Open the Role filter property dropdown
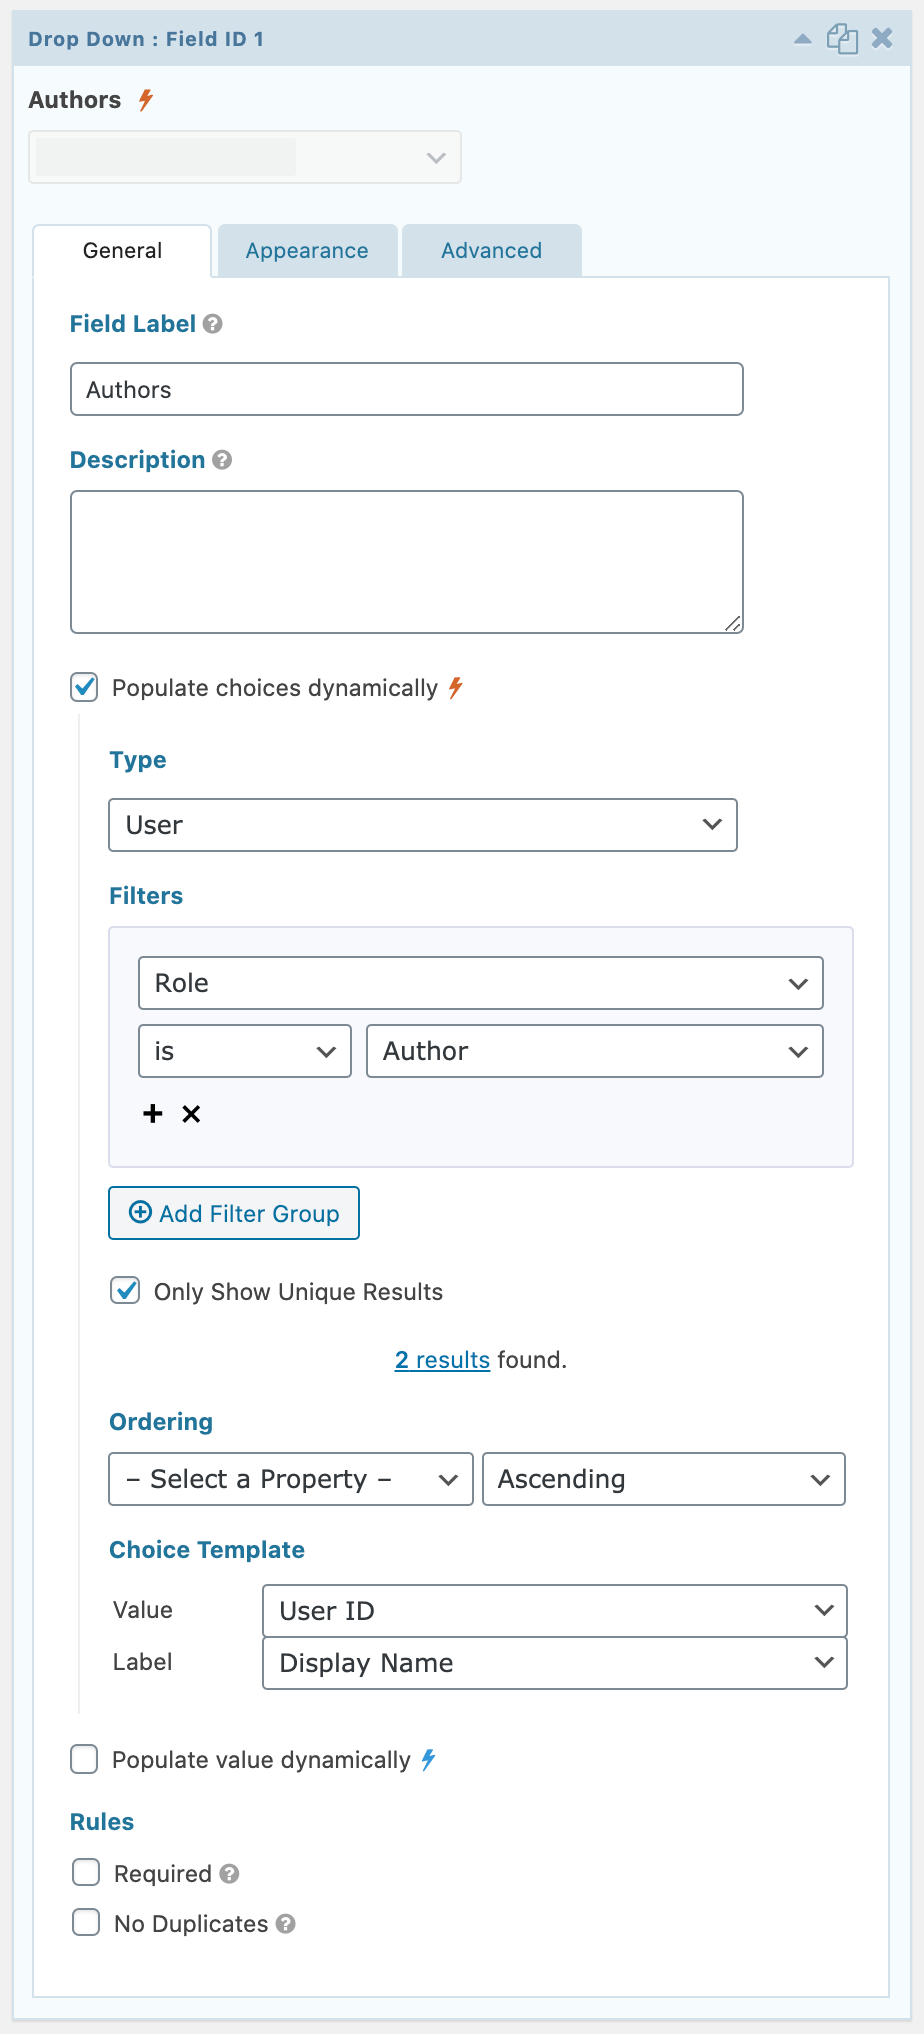This screenshot has width=924, height=2034. (481, 983)
